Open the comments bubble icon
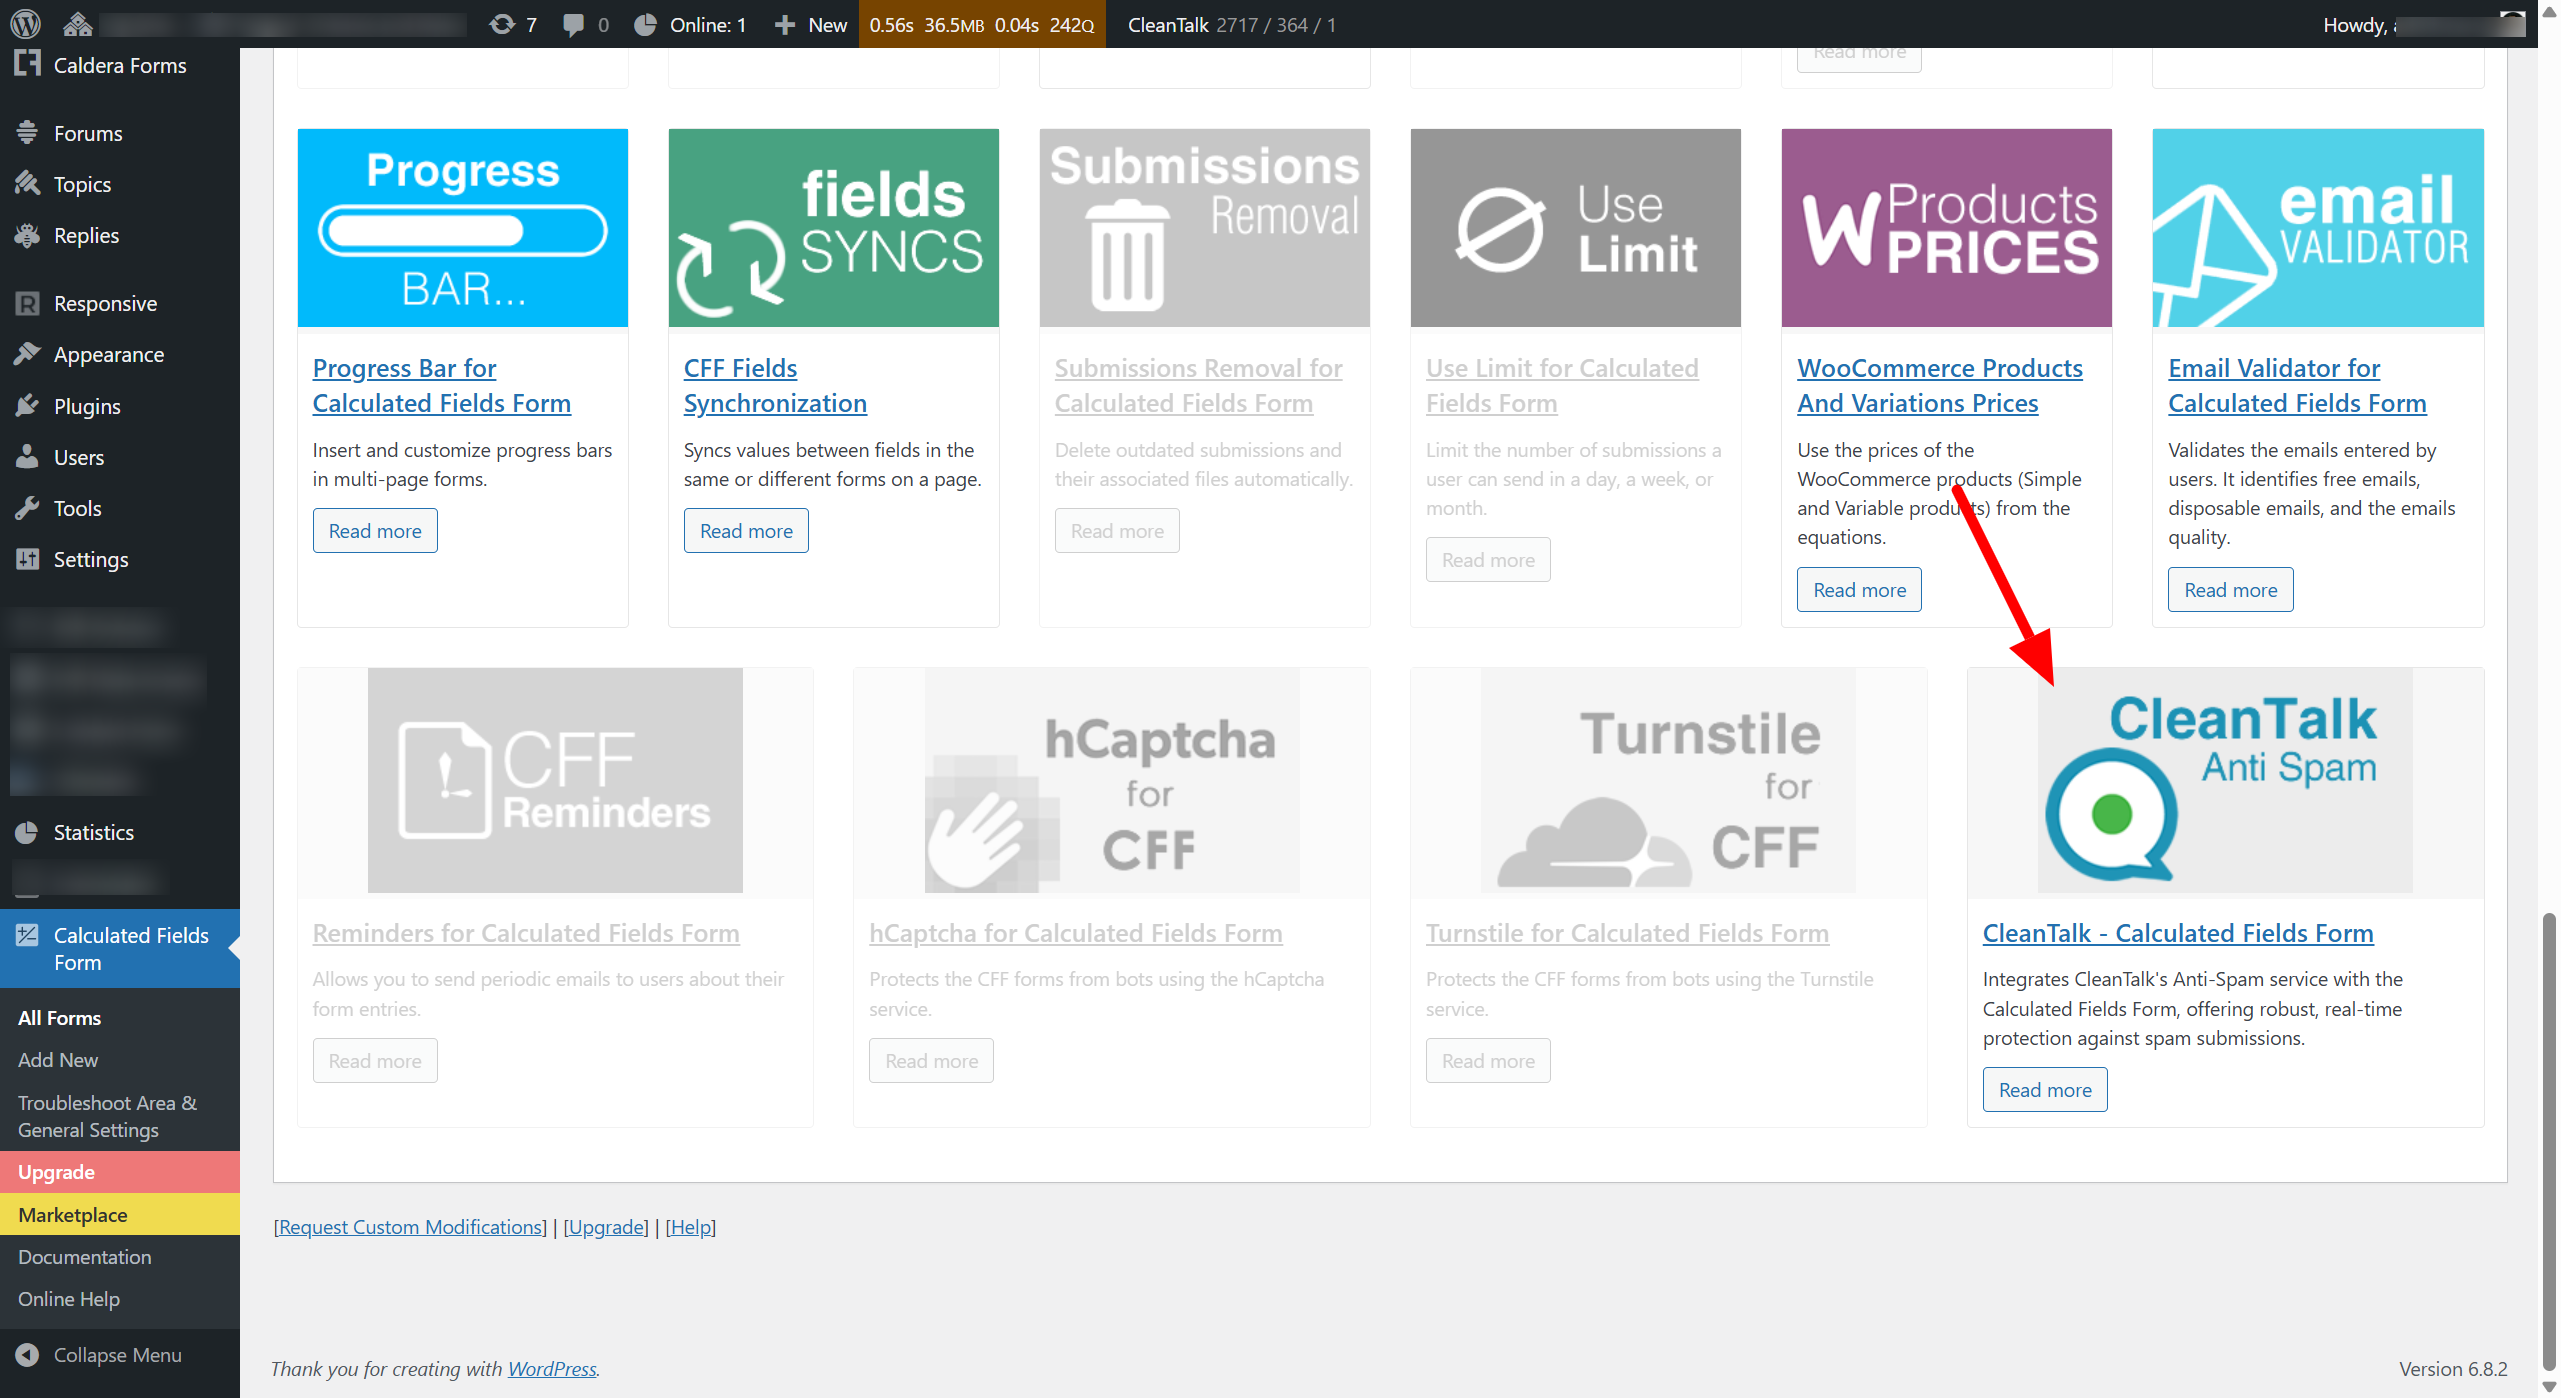Screen dimensions: 2561x1398 click(574, 24)
